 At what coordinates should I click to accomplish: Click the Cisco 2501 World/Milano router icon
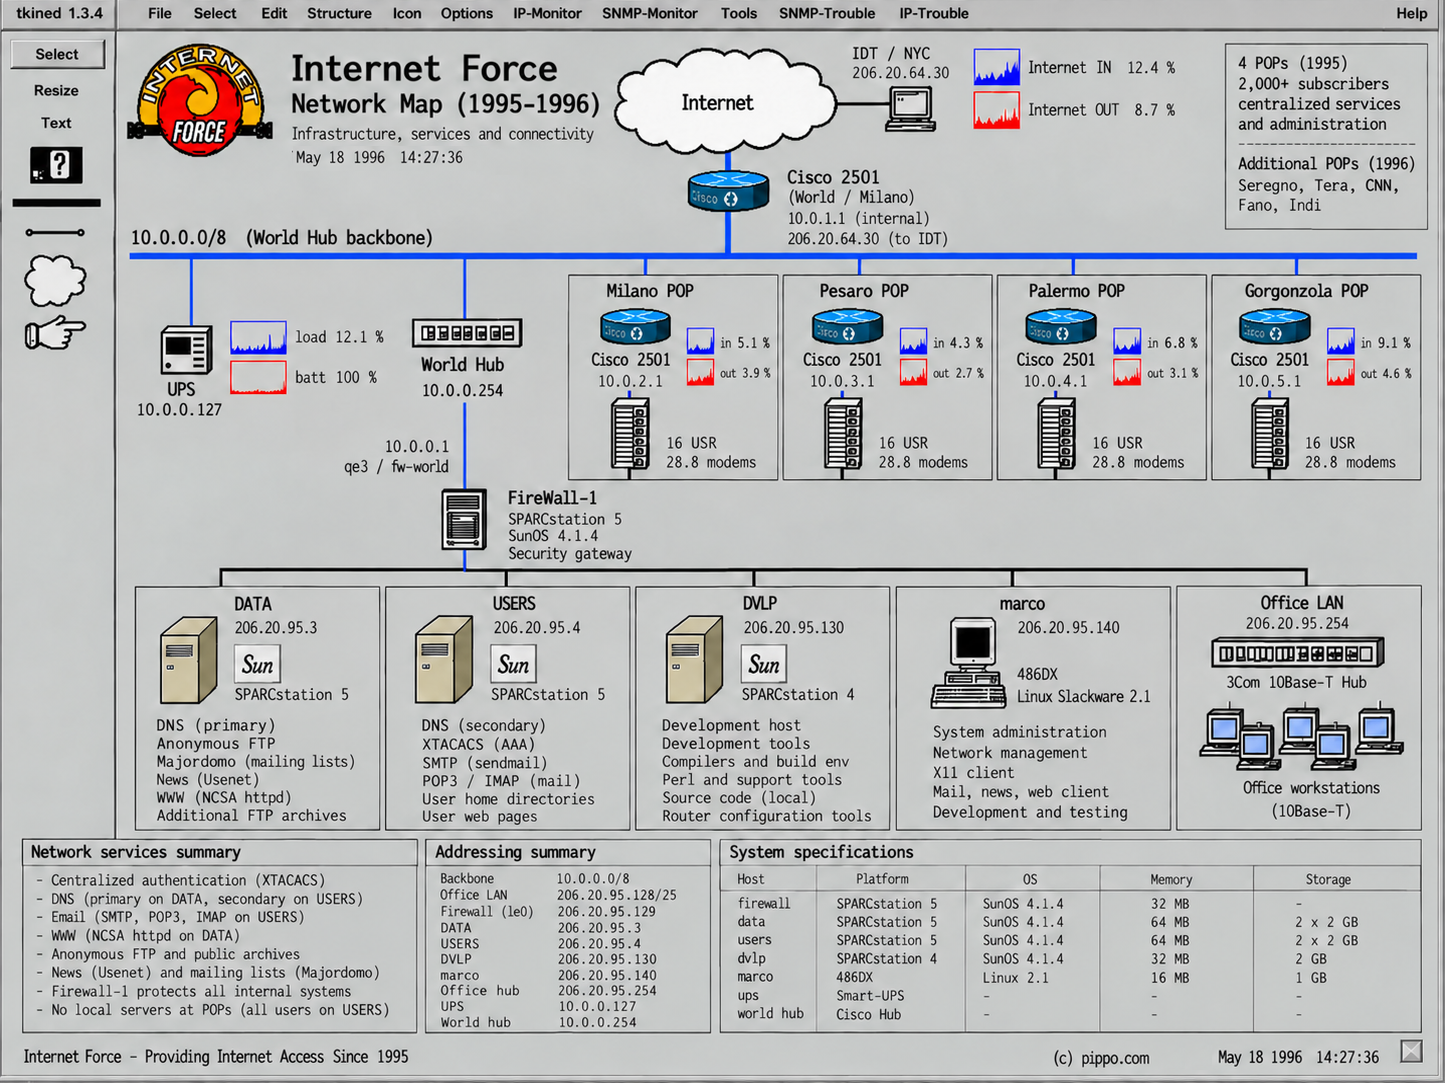(728, 191)
